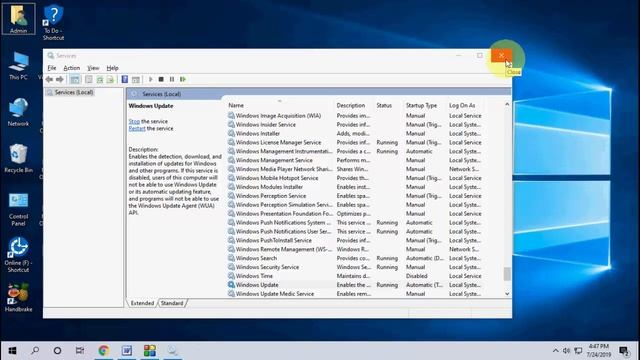The image size is (640, 360).
Task: Select Windows Presentation Foundation row
Action: pyautogui.click(x=355, y=214)
